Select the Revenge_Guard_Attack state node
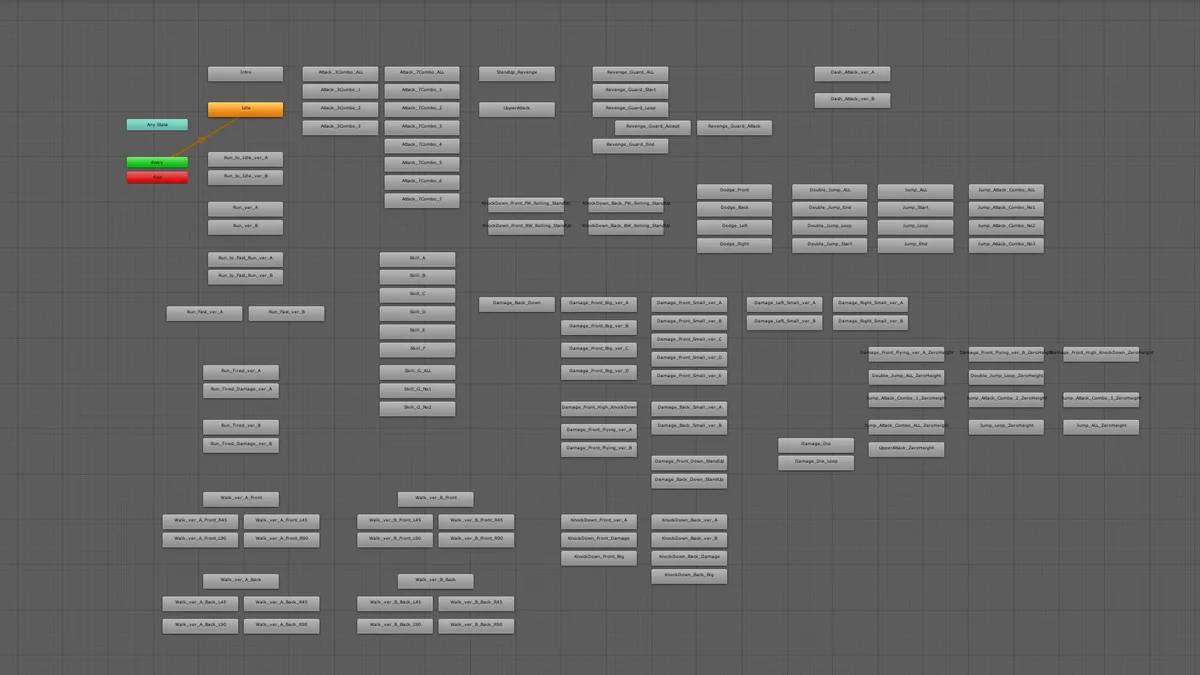 [734, 127]
